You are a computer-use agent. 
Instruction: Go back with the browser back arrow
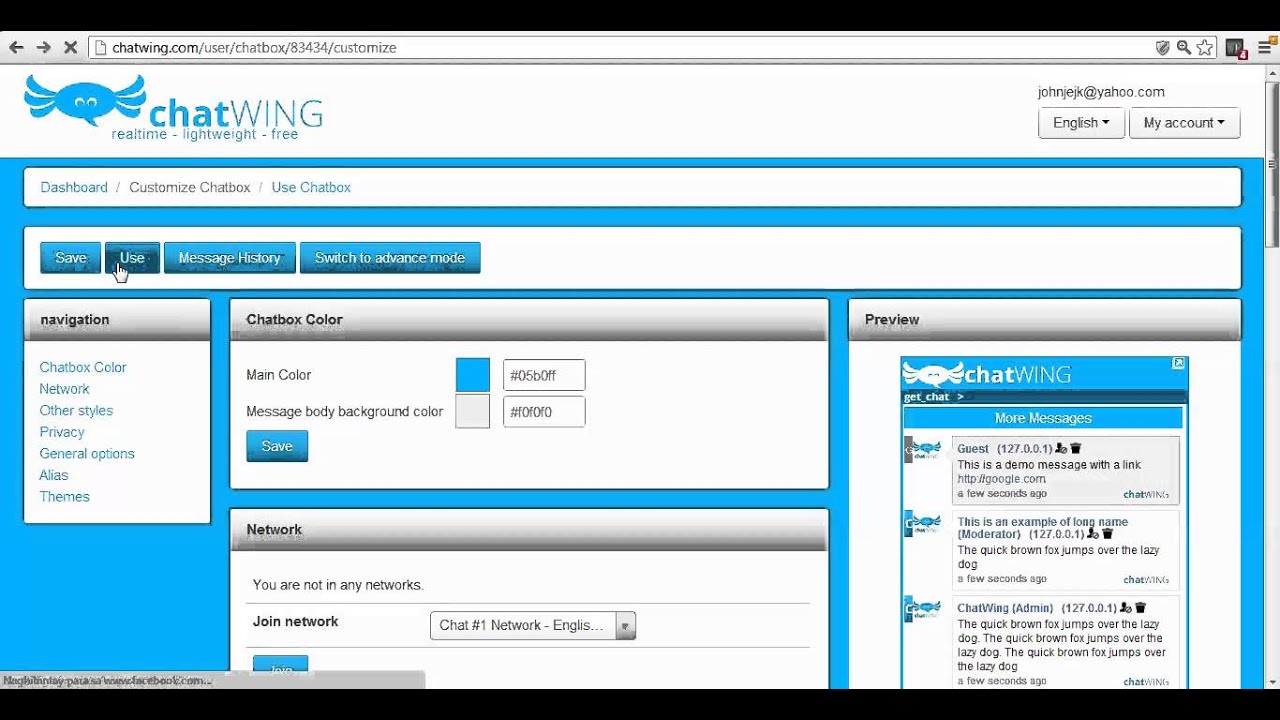pos(16,47)
